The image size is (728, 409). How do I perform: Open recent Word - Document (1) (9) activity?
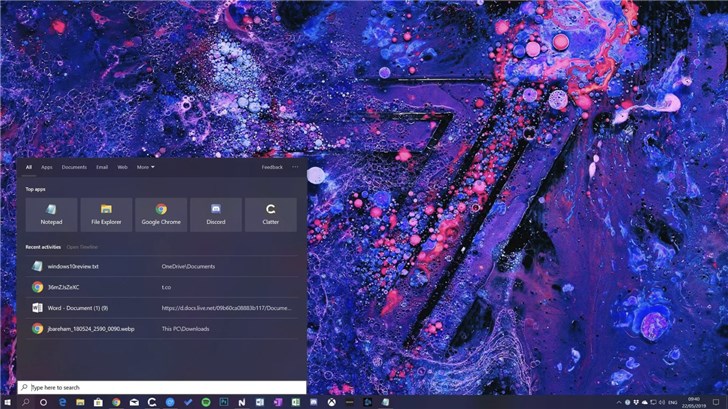(78, 308)
